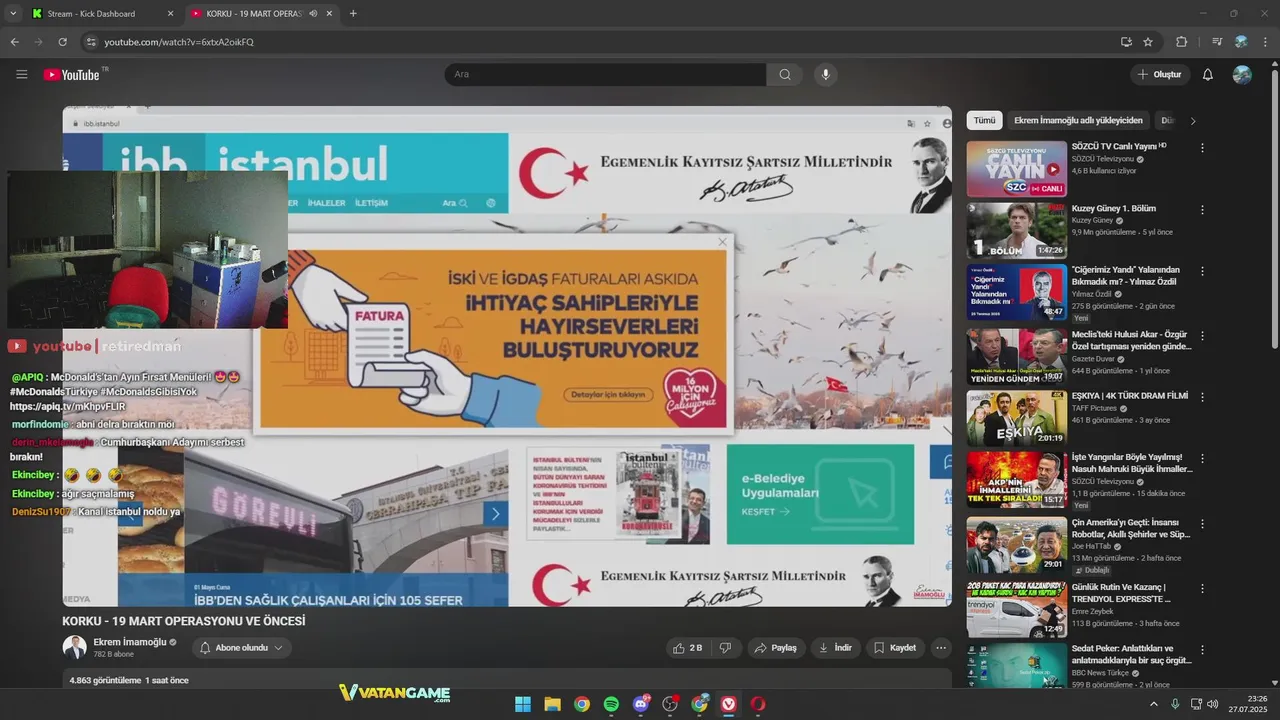Select Ekrem İmamoğlu adlı yükleyiciden chip
This screenshot has width=1280, height=720.
click(x=1078, y=120)
